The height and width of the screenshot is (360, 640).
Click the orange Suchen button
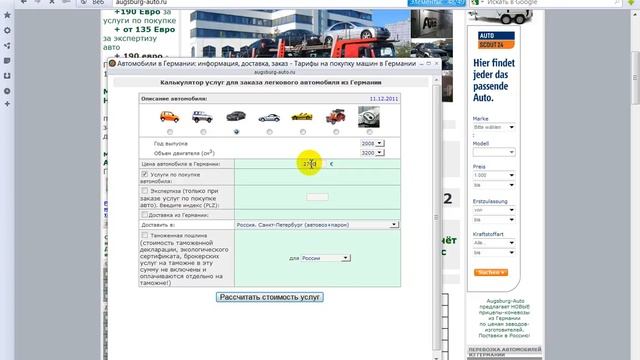pos(491,272)
